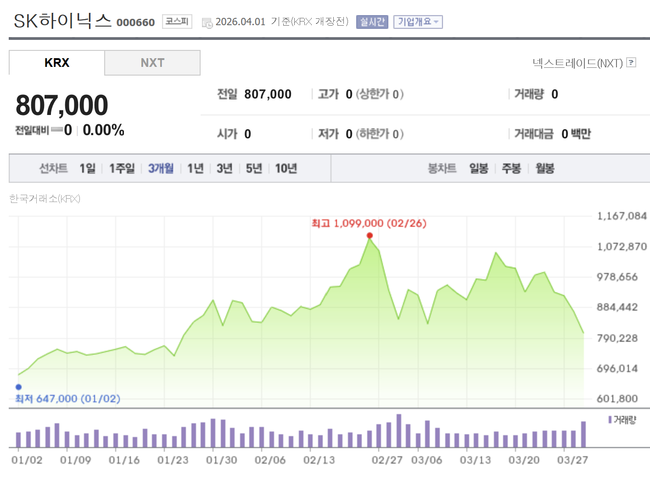The width and height of the screenshot is (650, 481).
Task: Display the 월봉 monthly candle chart
Action: pyautogui.click(x=544, y=168)
